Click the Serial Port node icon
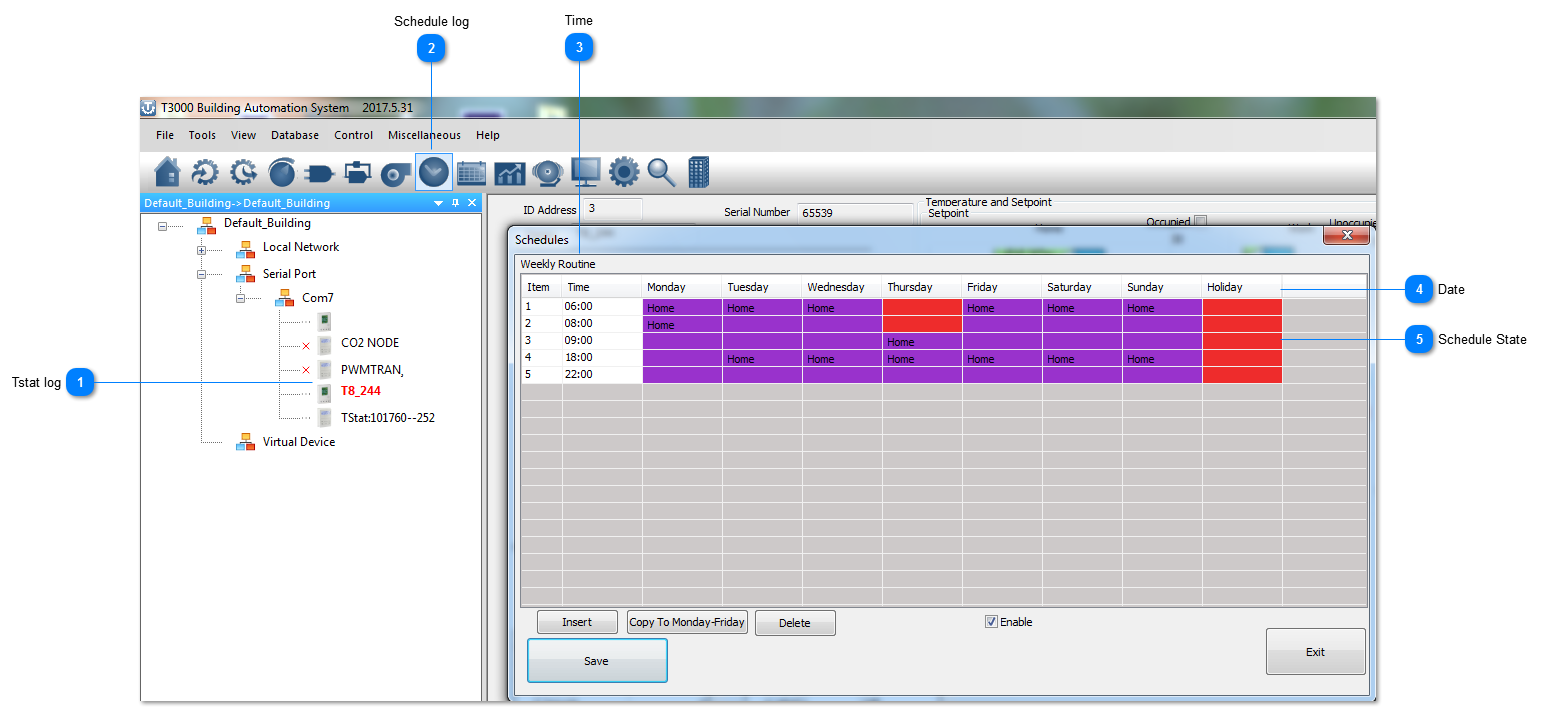The width and height of the screenshot is (1543, 710). [245, 274]
